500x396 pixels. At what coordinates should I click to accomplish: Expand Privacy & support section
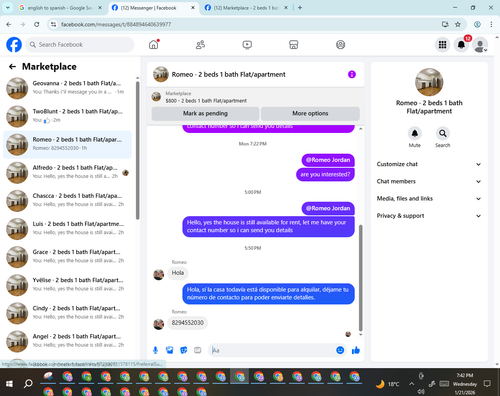click(429, 216)
